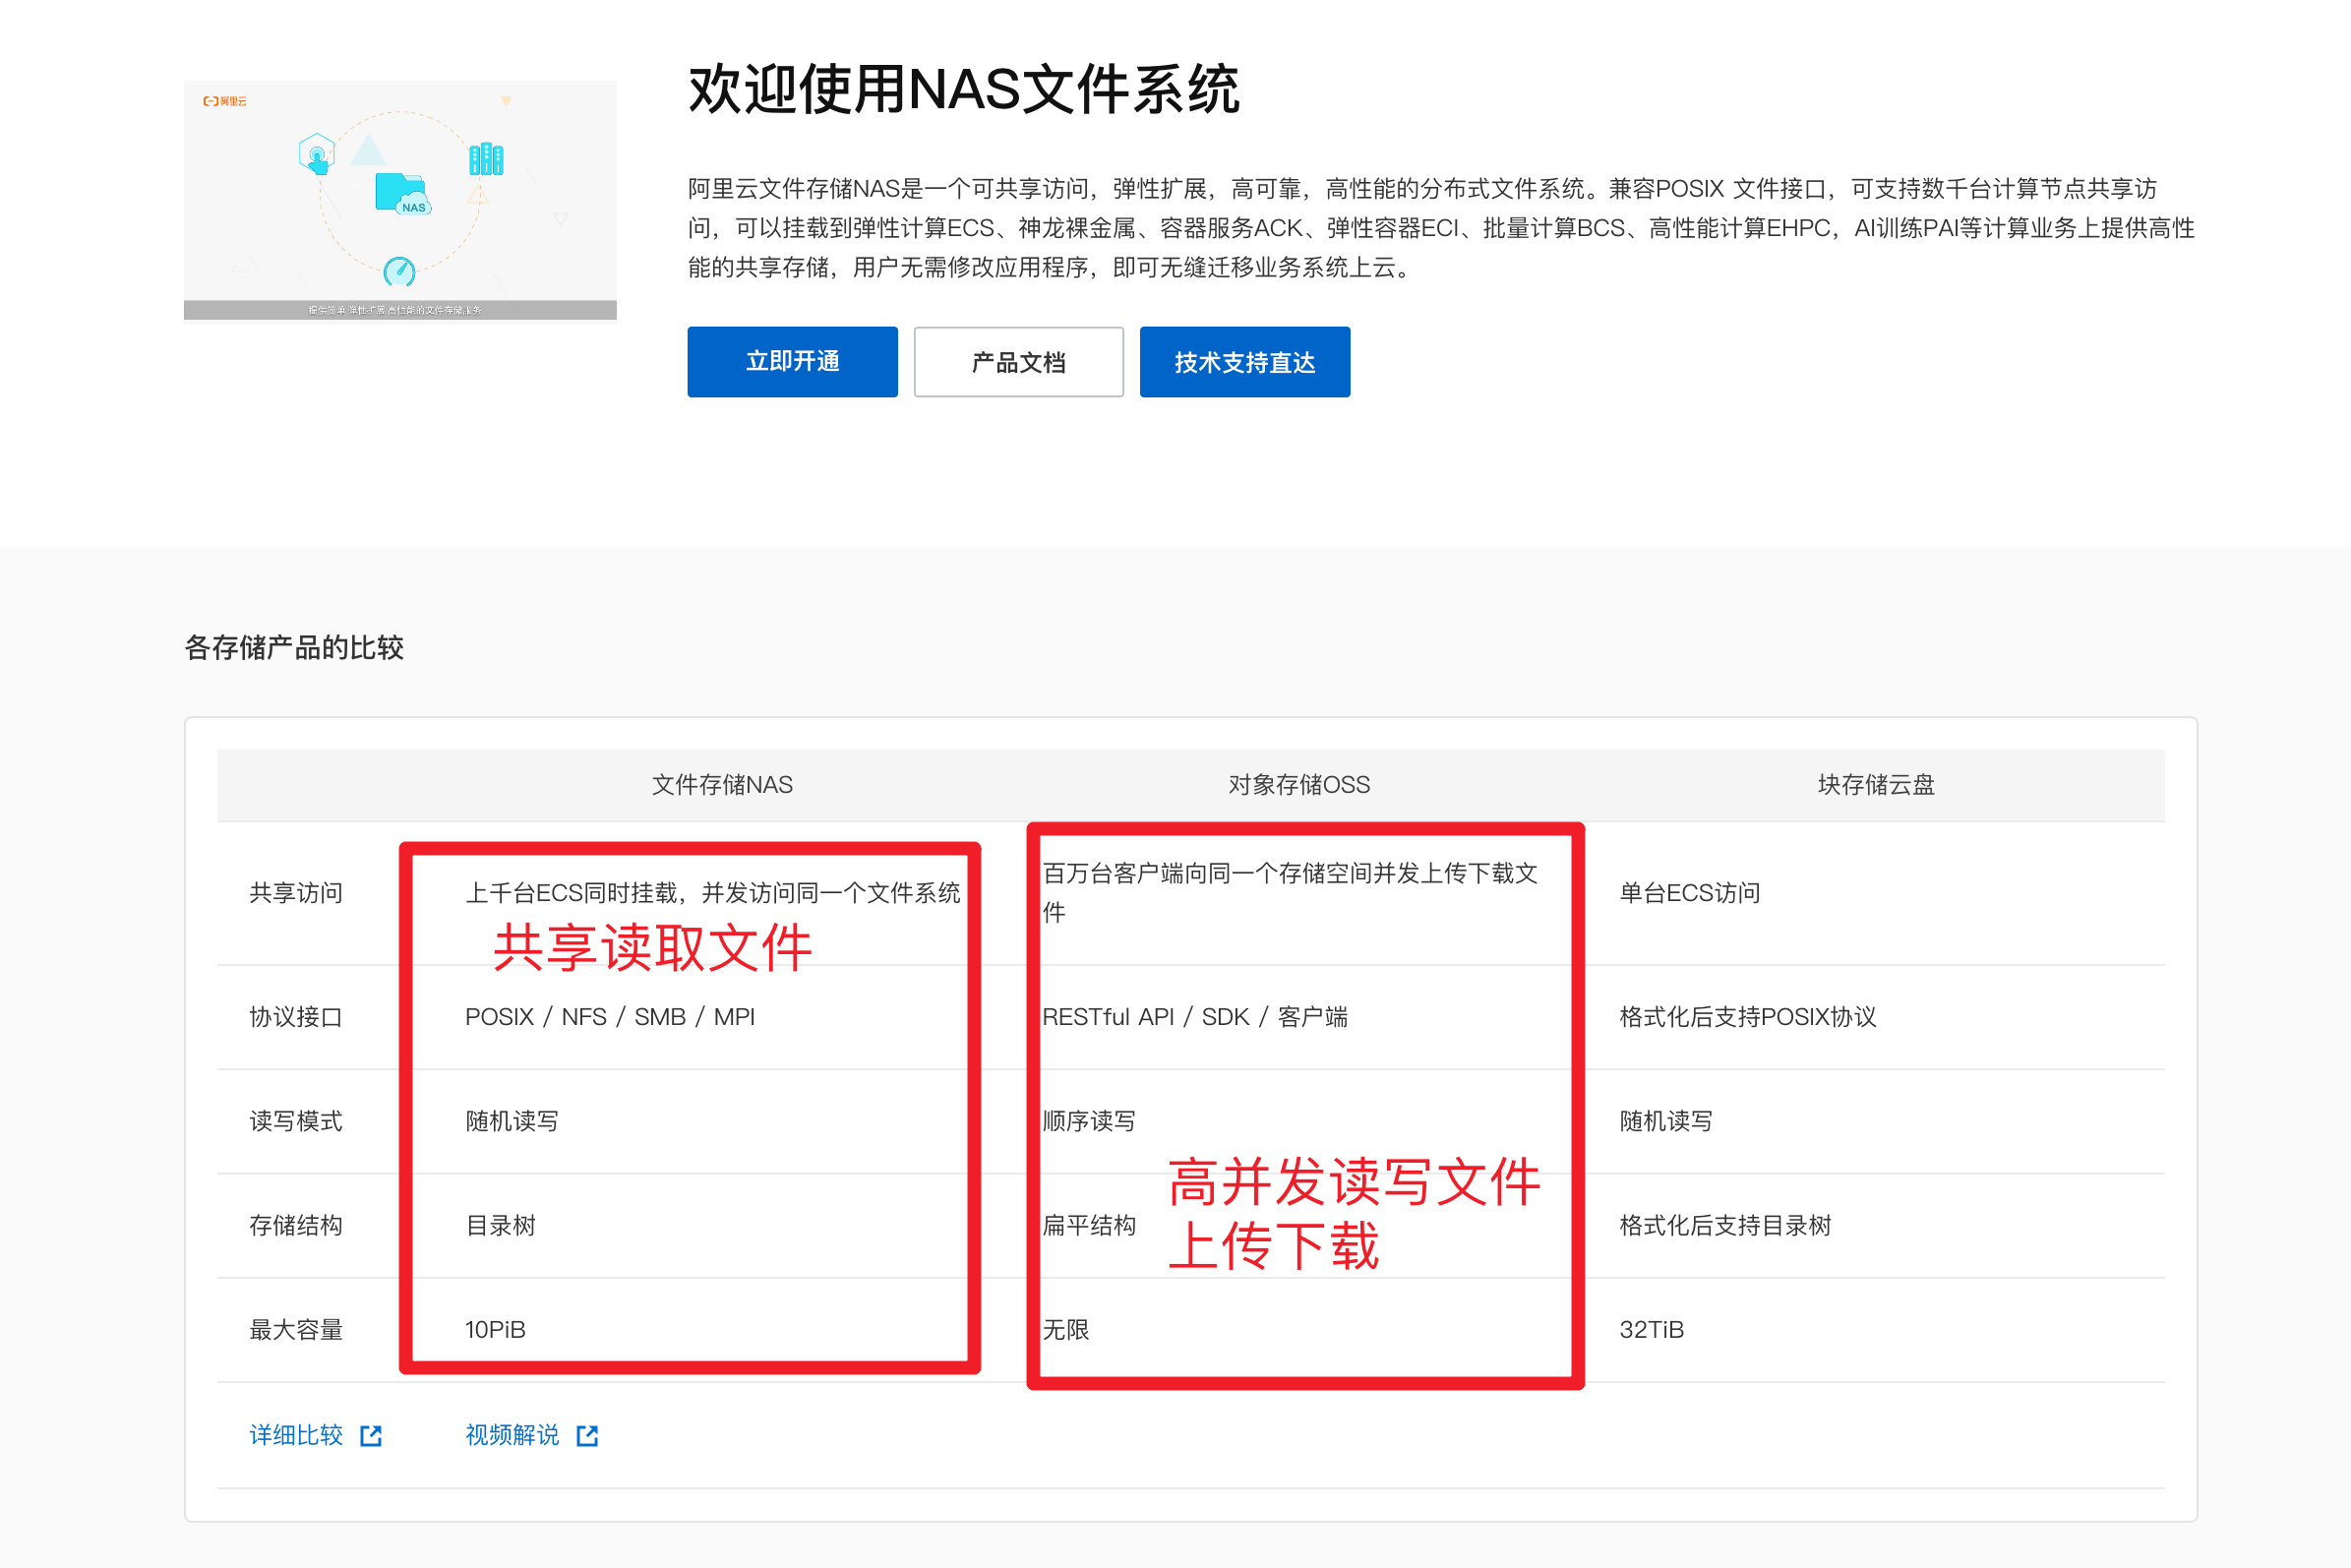Click the 最大容量 row label
The image size is (2351, 1568).
pyautogui.click(x=296, y=1330)
